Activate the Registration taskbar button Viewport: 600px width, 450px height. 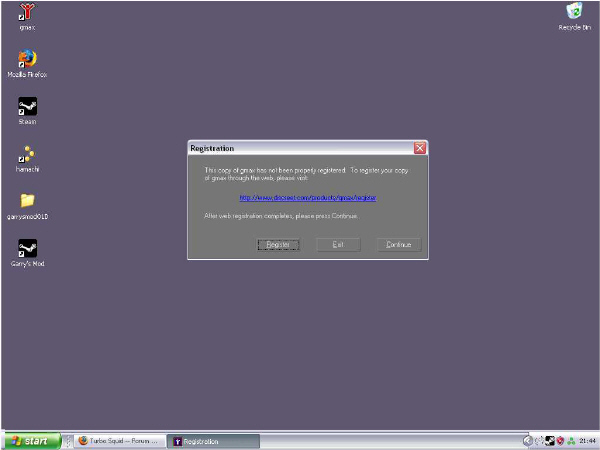click(213, 441)
